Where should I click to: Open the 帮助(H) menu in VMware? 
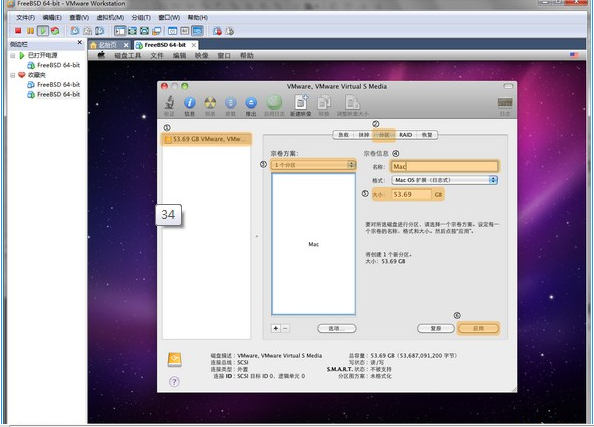point(197,17)
